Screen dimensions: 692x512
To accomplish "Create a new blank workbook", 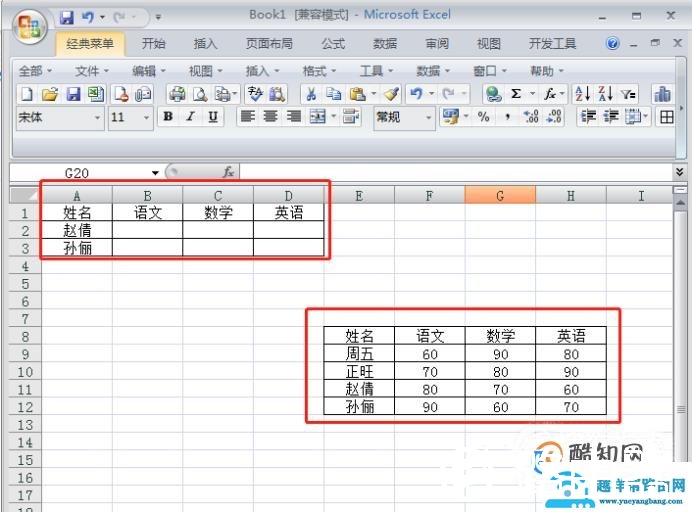I will pyautogui.click(x=27, y=94).
